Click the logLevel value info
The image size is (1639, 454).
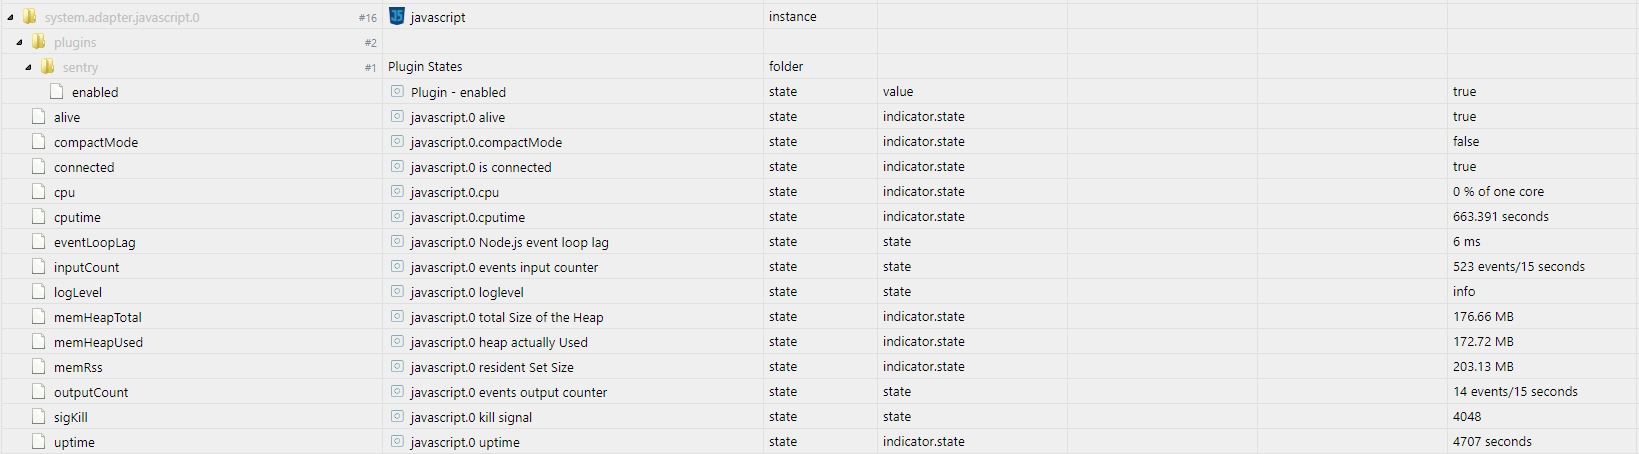coord(1464,292)
